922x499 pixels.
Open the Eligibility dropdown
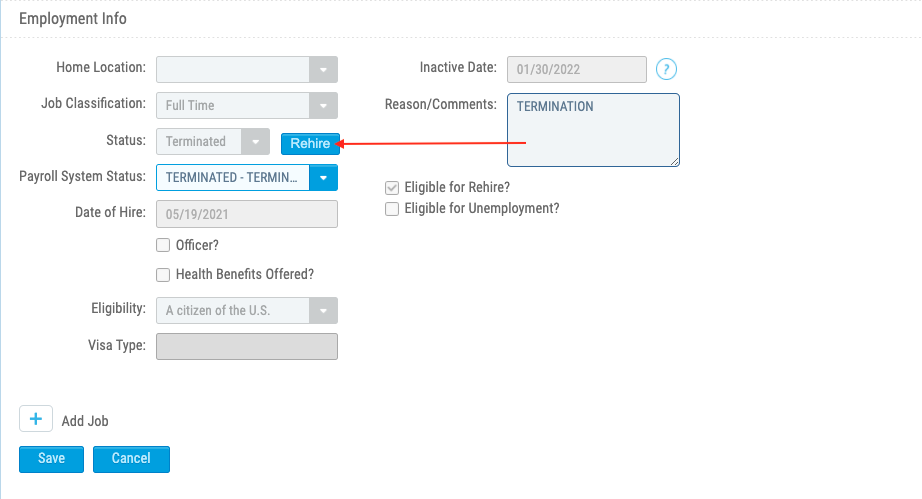click(323, 311)
